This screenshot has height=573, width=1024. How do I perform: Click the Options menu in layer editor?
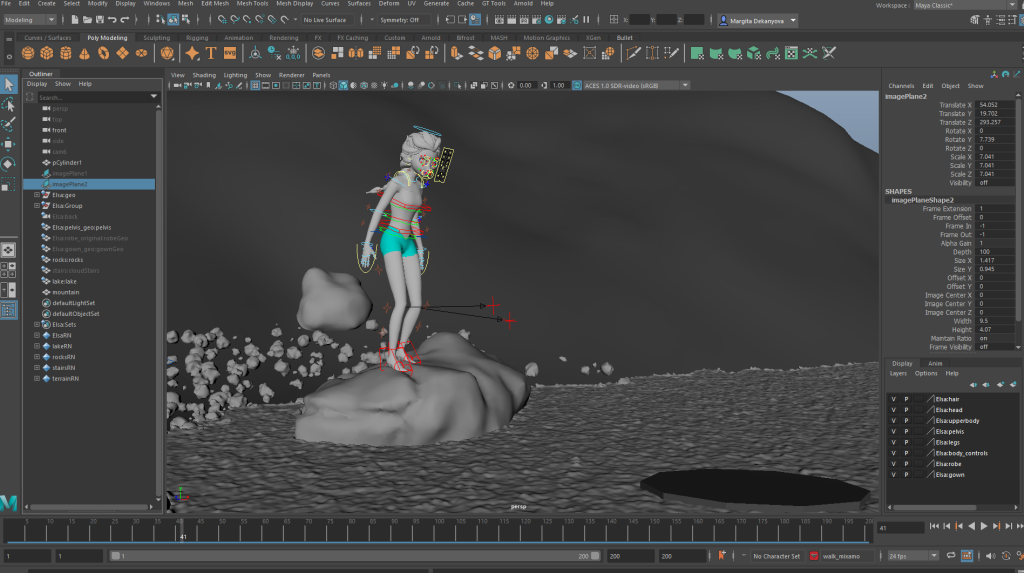click(x=926, y=374)
